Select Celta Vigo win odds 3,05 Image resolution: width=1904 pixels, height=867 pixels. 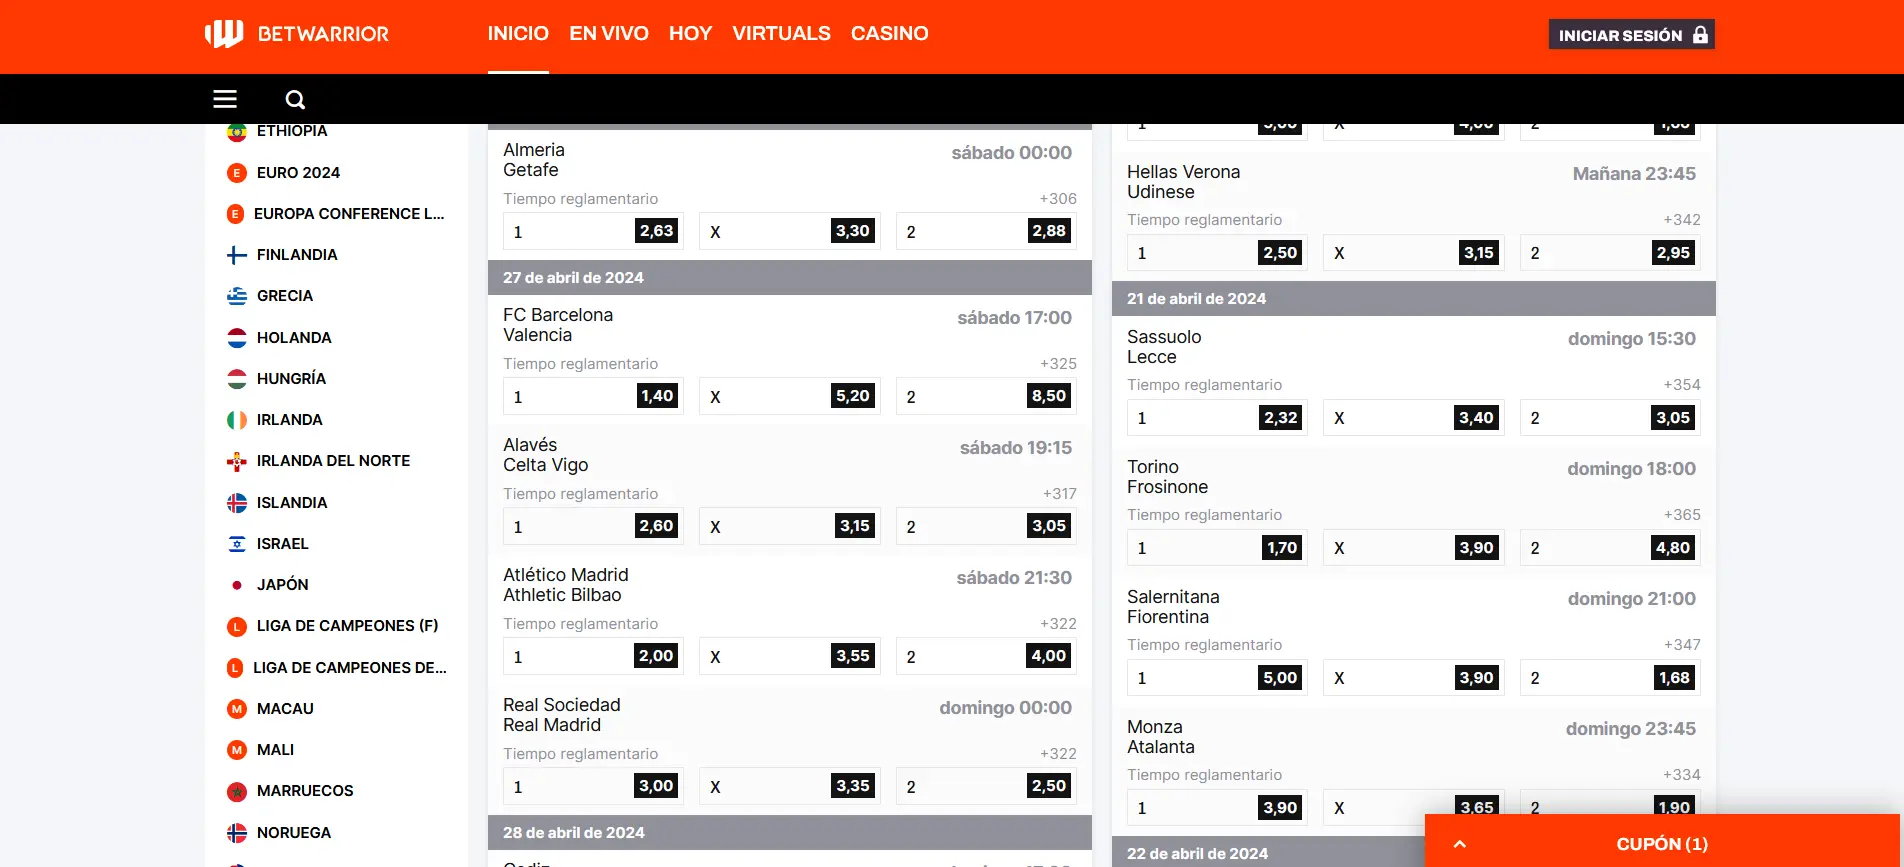coord(986,526)
